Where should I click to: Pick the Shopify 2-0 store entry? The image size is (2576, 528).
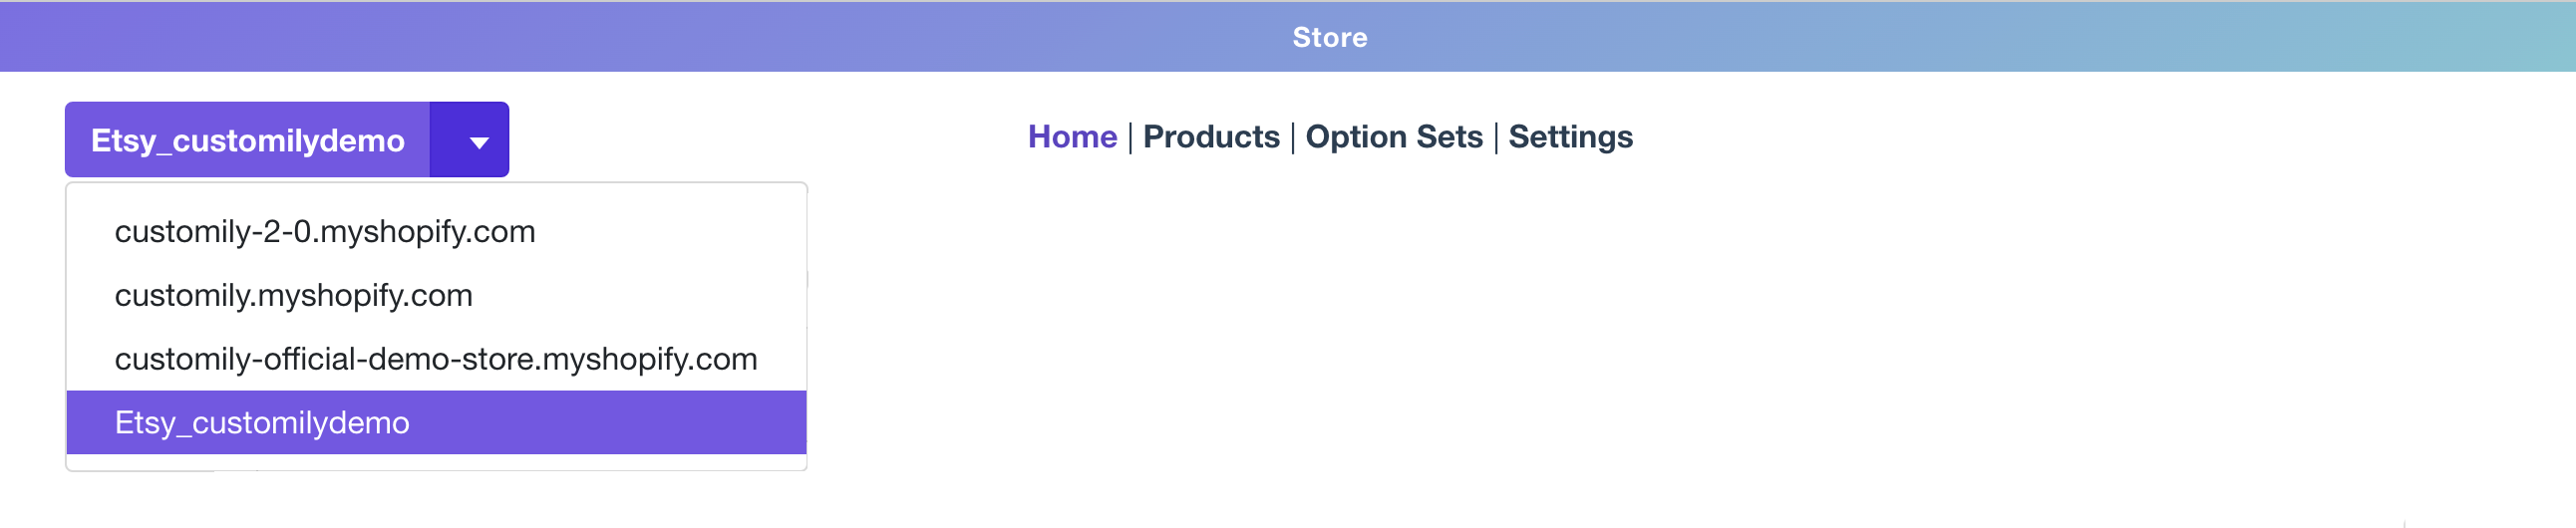point(325,232)
